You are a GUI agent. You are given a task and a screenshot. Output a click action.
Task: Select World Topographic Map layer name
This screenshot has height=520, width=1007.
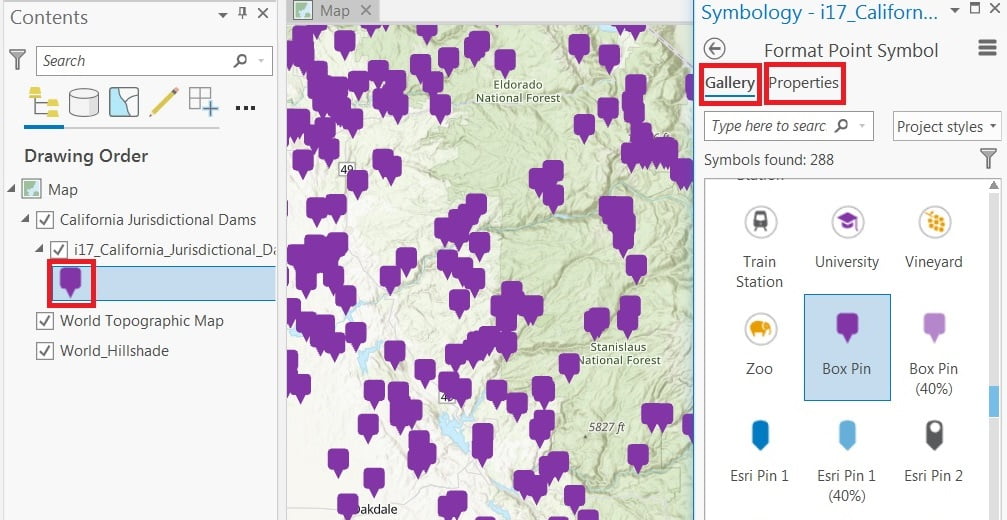pyautogui.click(x=142, y=320)
